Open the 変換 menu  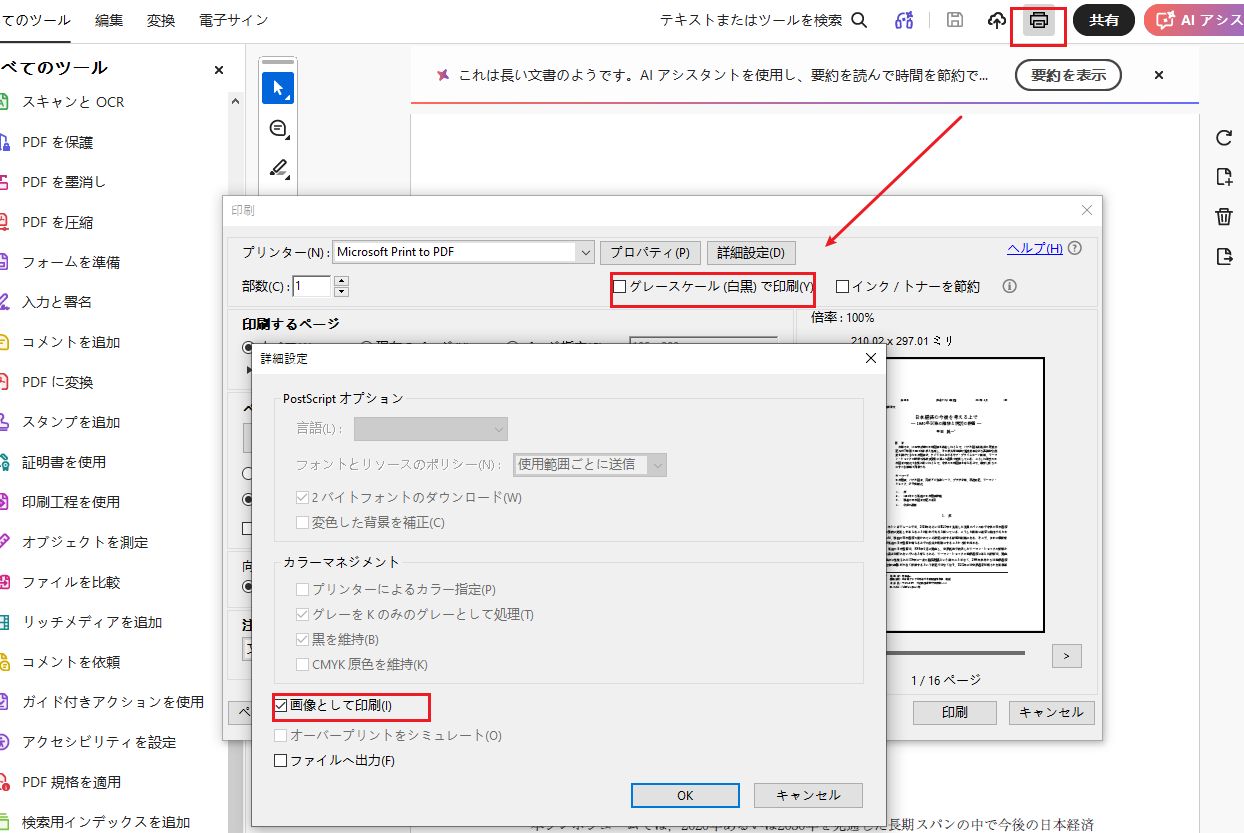[x=161, y=20]
